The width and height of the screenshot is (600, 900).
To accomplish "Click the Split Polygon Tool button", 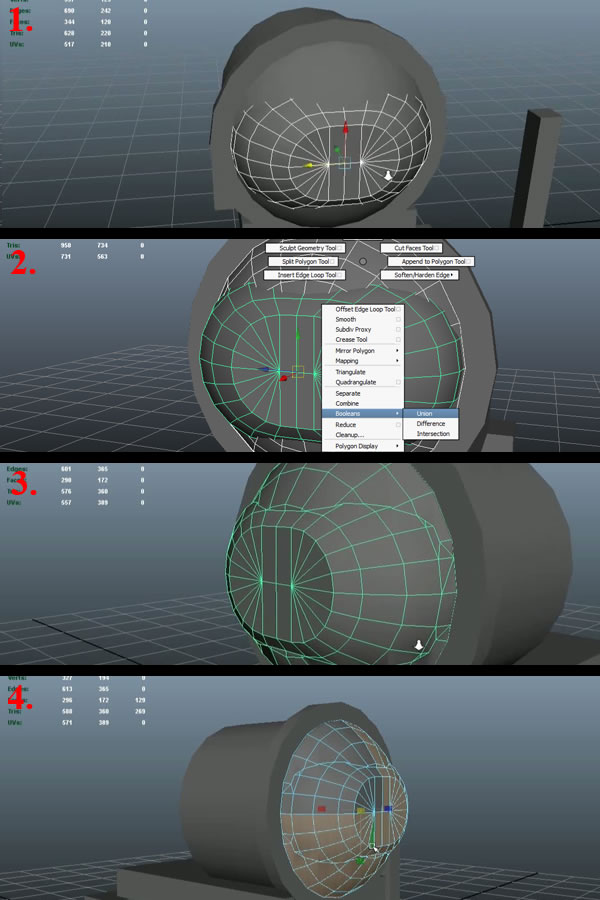I will [x=302, y=261].
